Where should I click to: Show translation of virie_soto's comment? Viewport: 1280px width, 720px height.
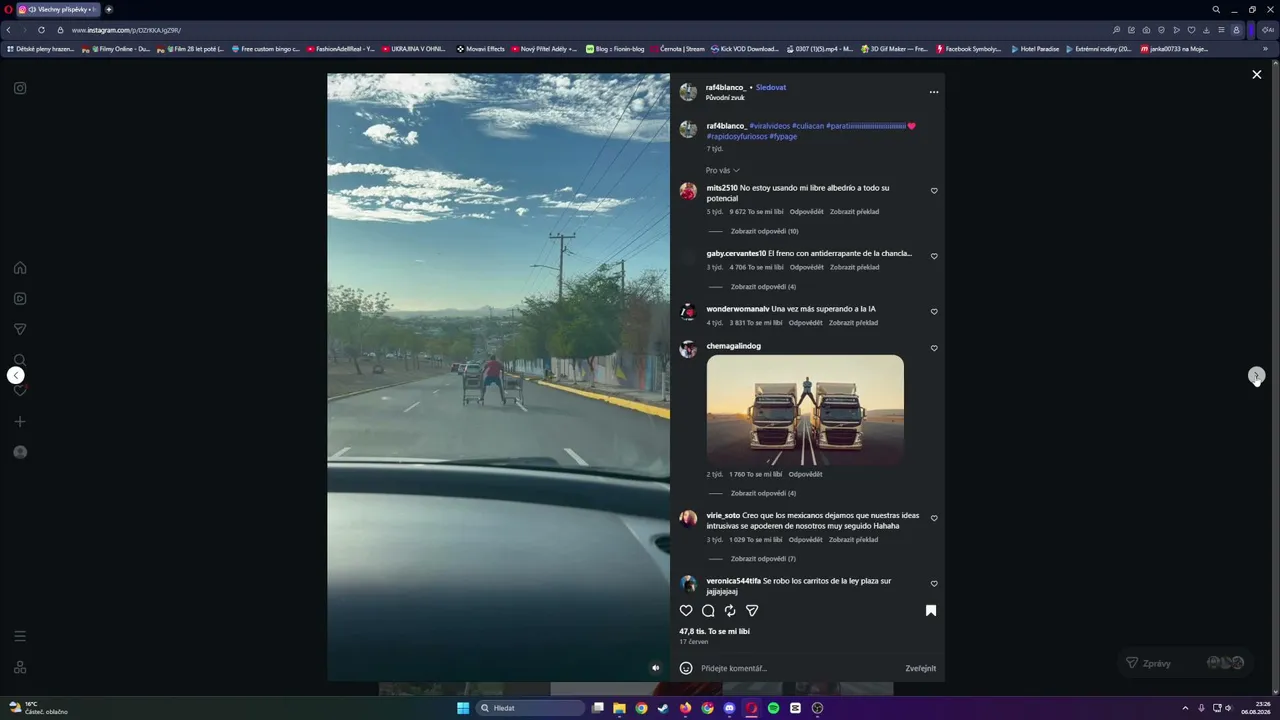854,540
